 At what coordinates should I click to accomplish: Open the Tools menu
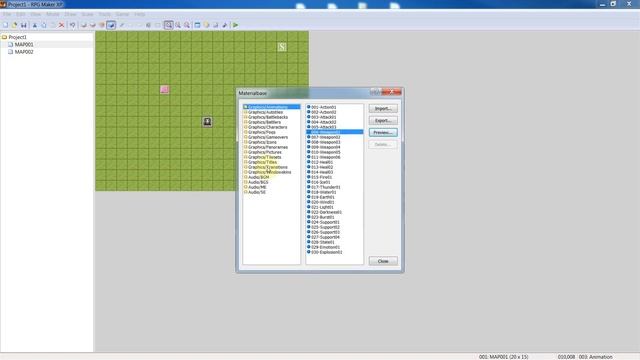click(104, 14)
